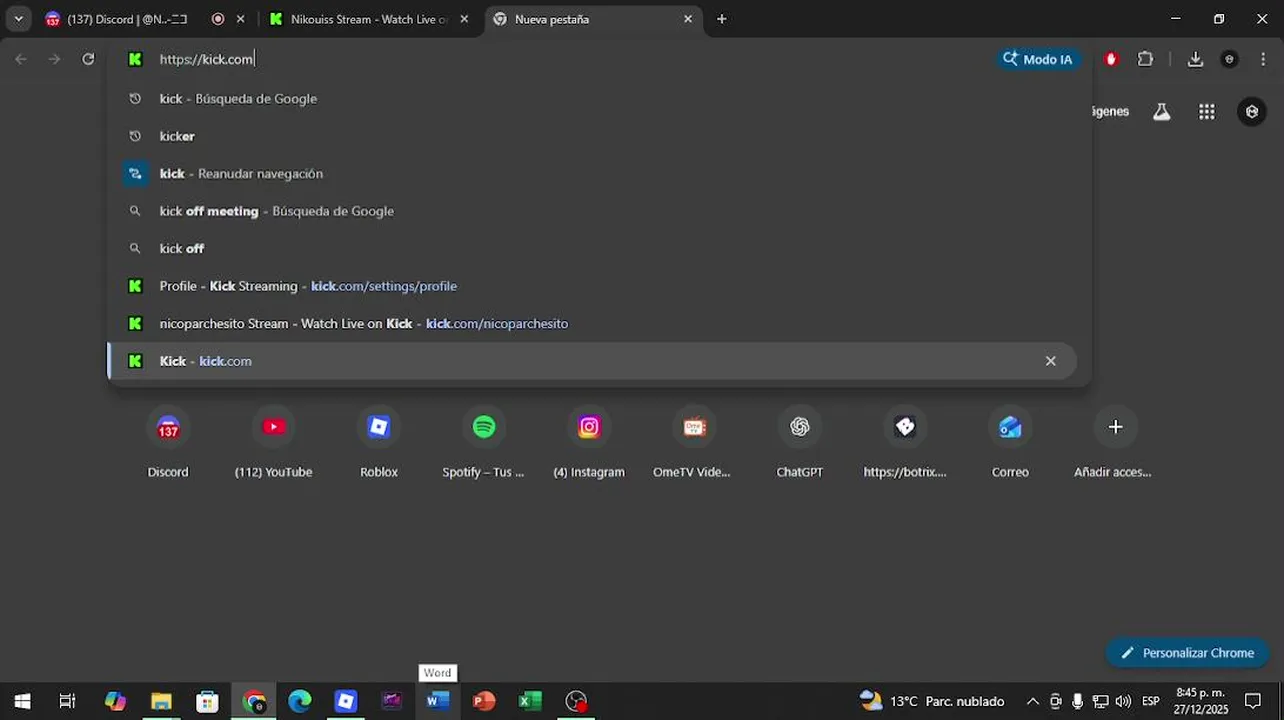Open a new tab with plus button
The height and width of the screenshot is (720, 1284).
click(722, 19)
